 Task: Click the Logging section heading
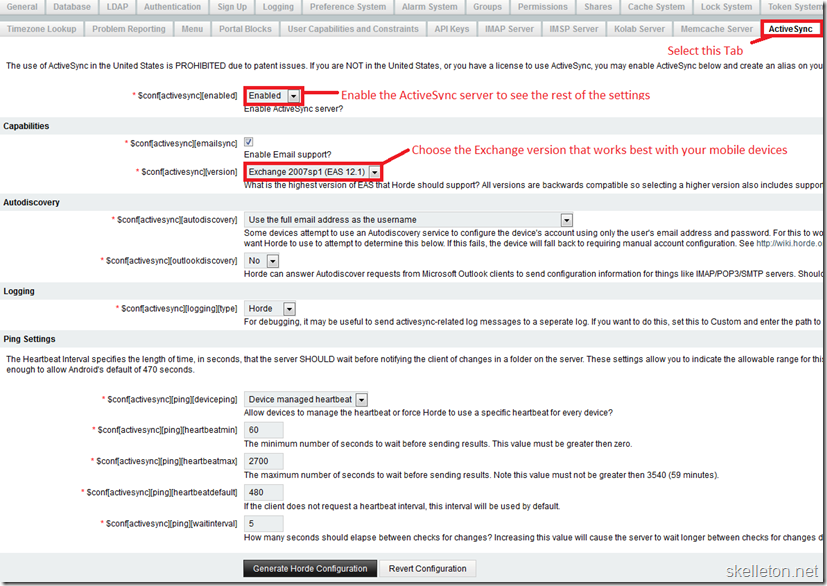tap(19, 291)
